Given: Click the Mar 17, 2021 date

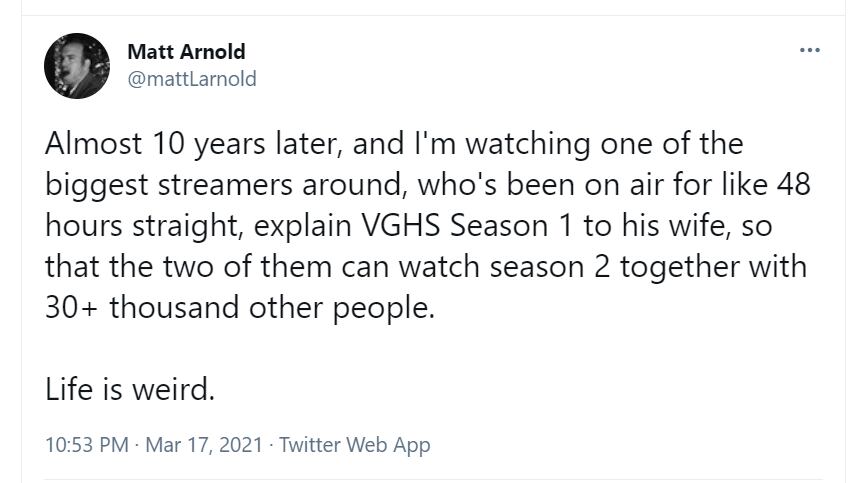Looking at the screenshot, I should (205, 444).
